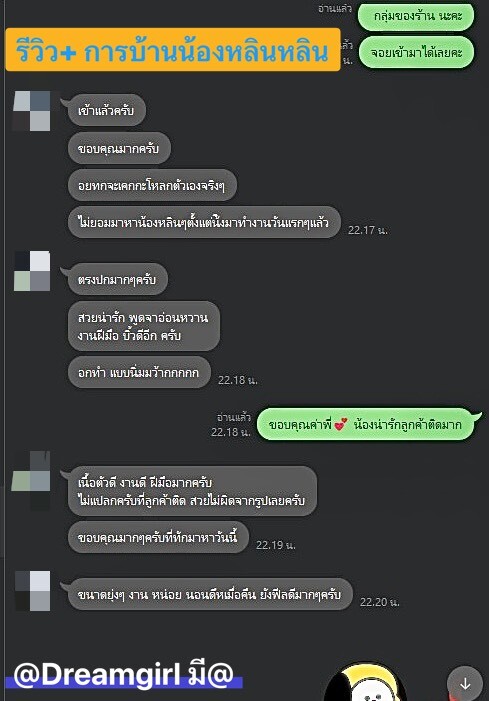Select the ตรงปกมากๆครับ message bubble

(118, 279)
